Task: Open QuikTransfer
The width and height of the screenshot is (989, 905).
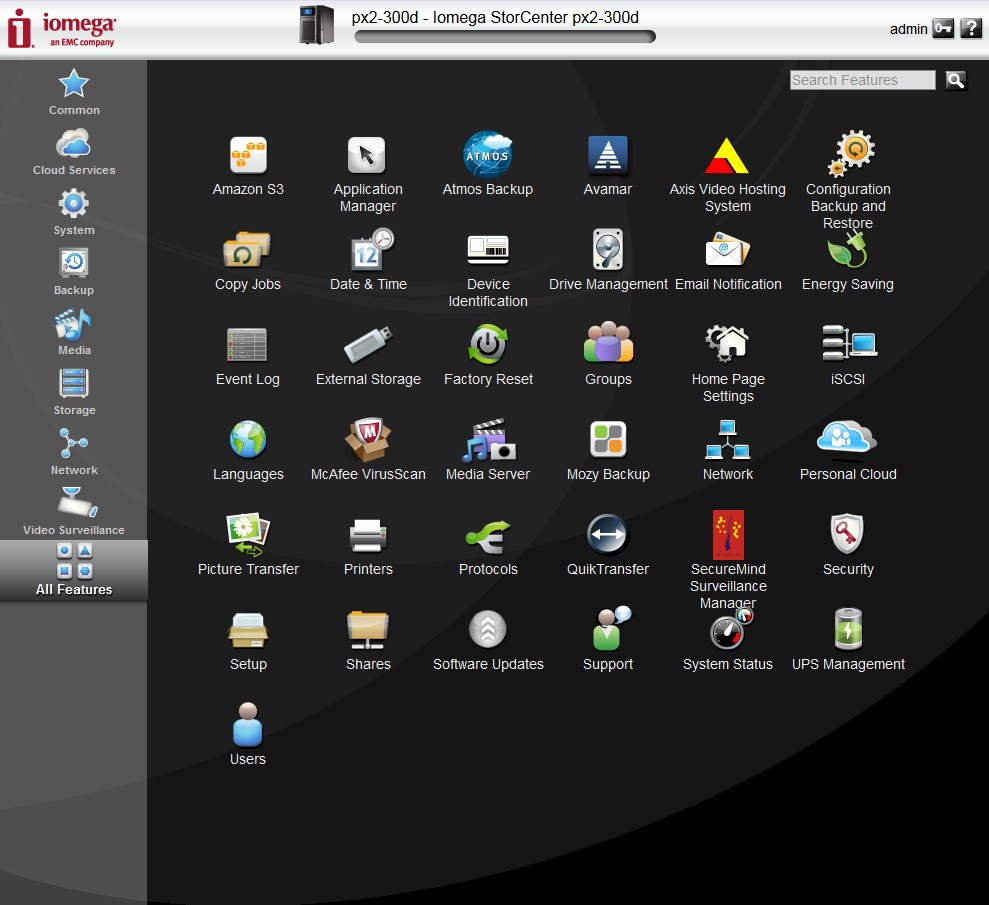Action: pos(607,545)
